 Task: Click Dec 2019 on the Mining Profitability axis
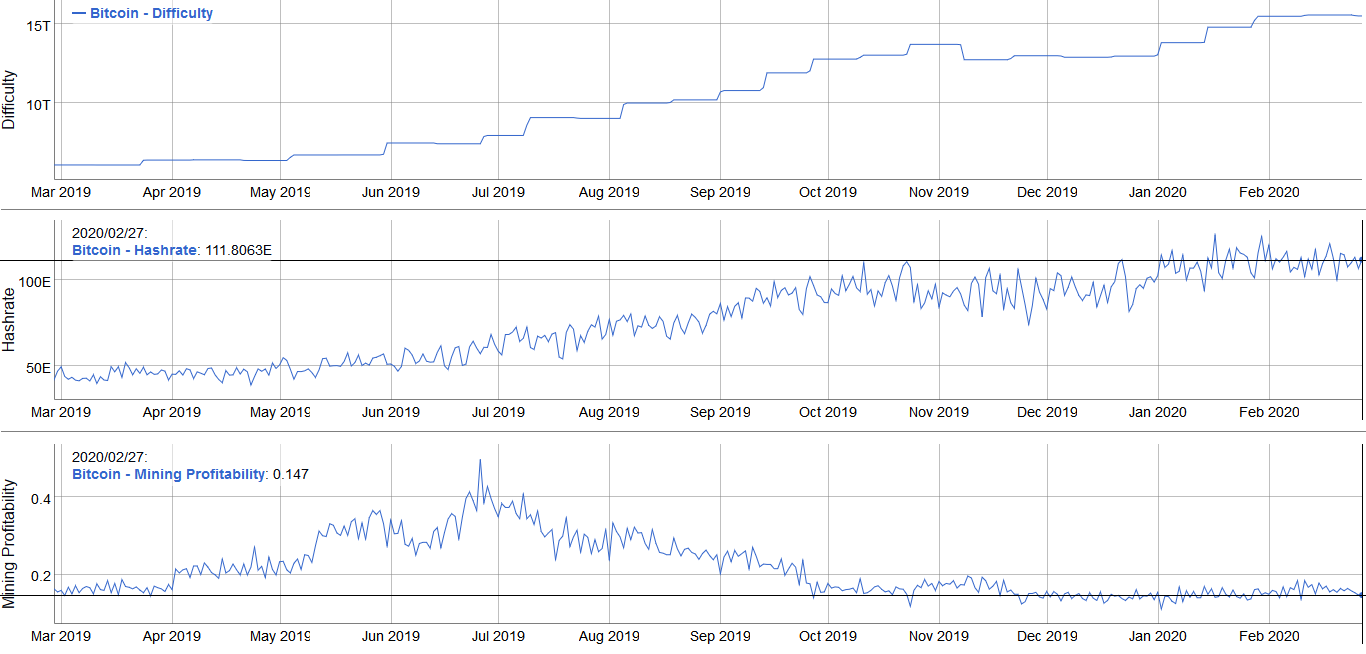(1047, 636)
